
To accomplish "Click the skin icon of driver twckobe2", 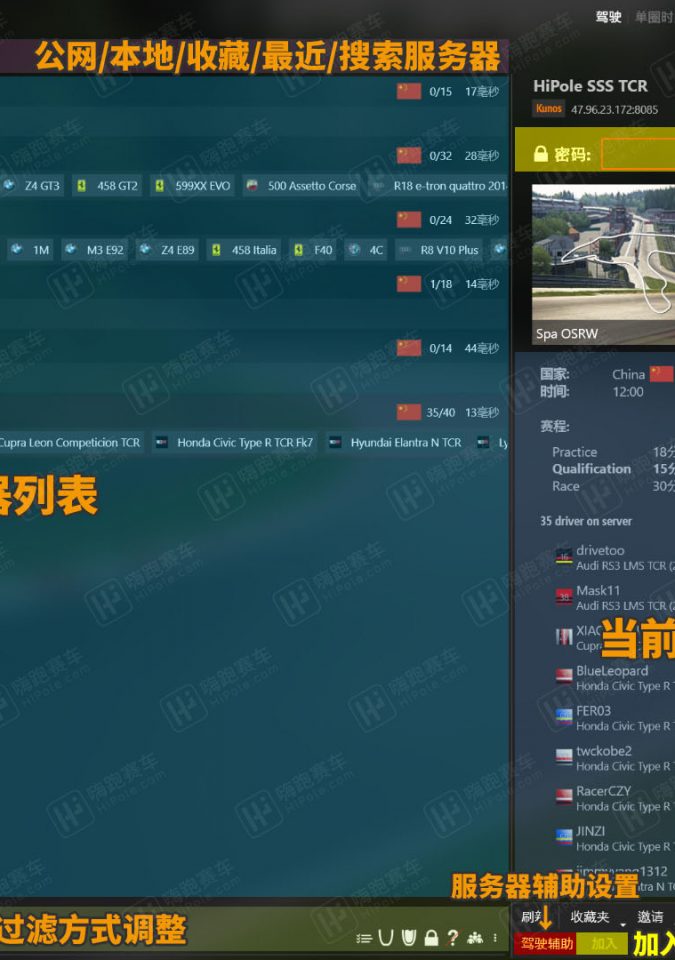I will (x=564, y=757).
